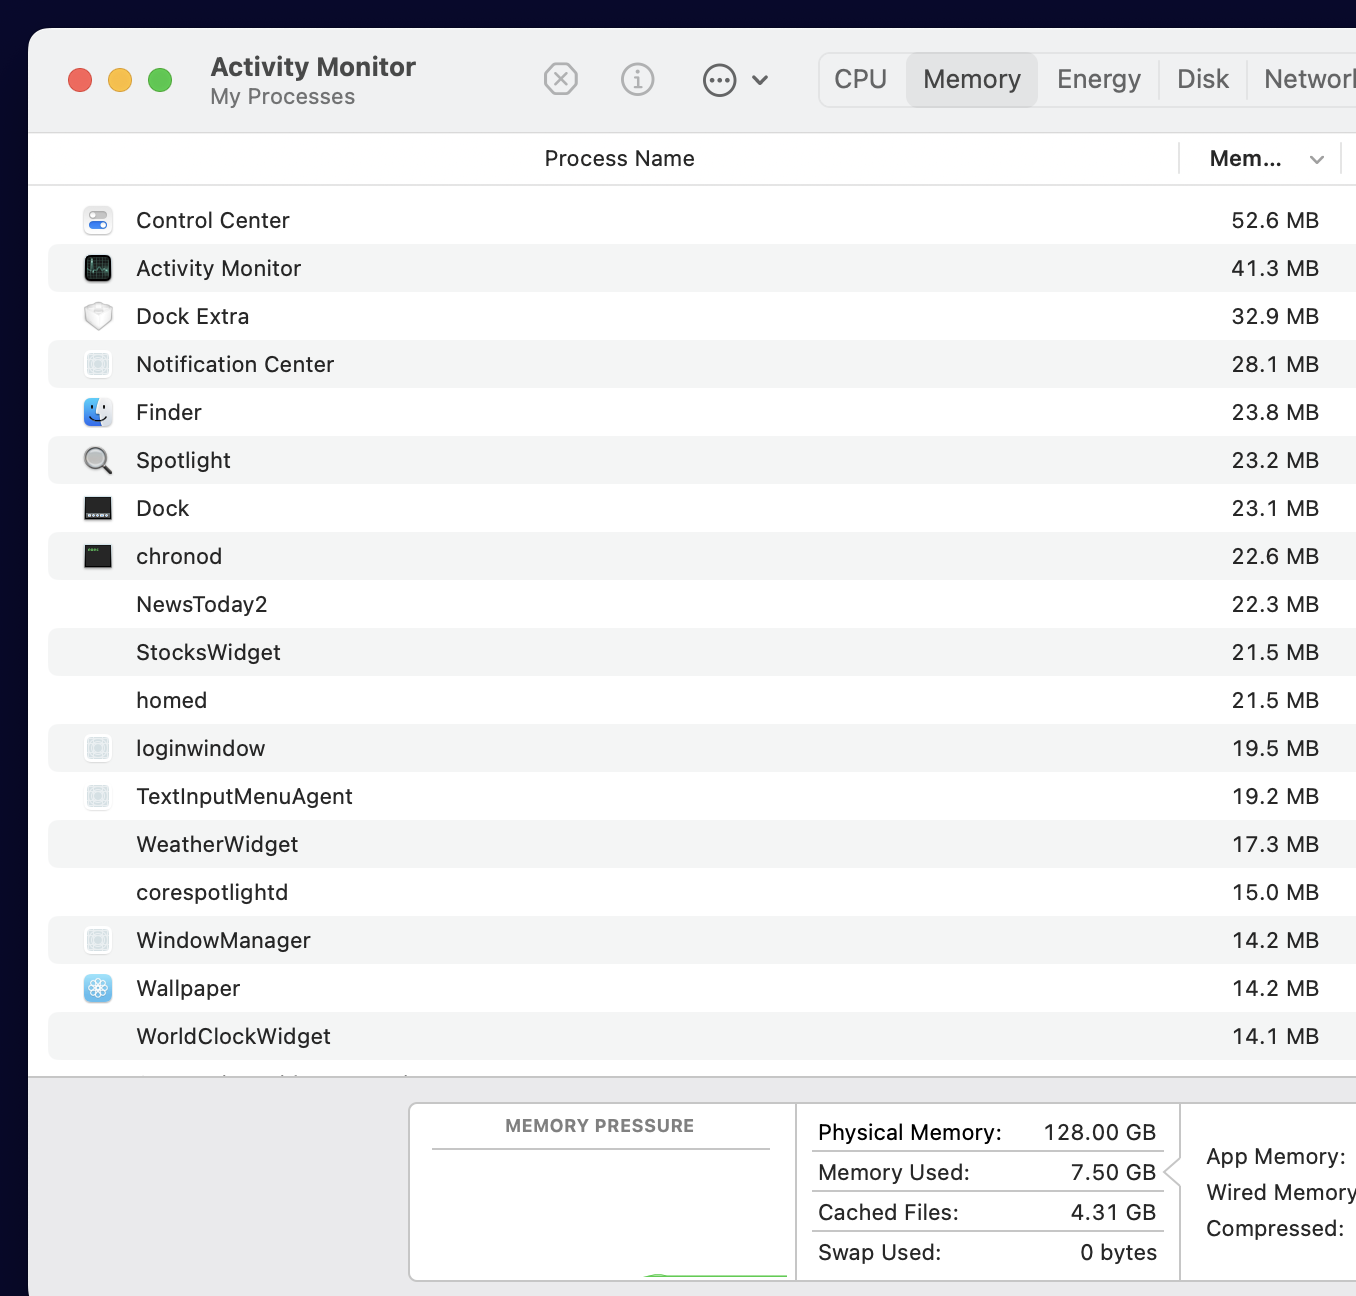Toggle sort order chevron on Memory column
This screenshot has height=1296, width=1356.
[1317, 159]
